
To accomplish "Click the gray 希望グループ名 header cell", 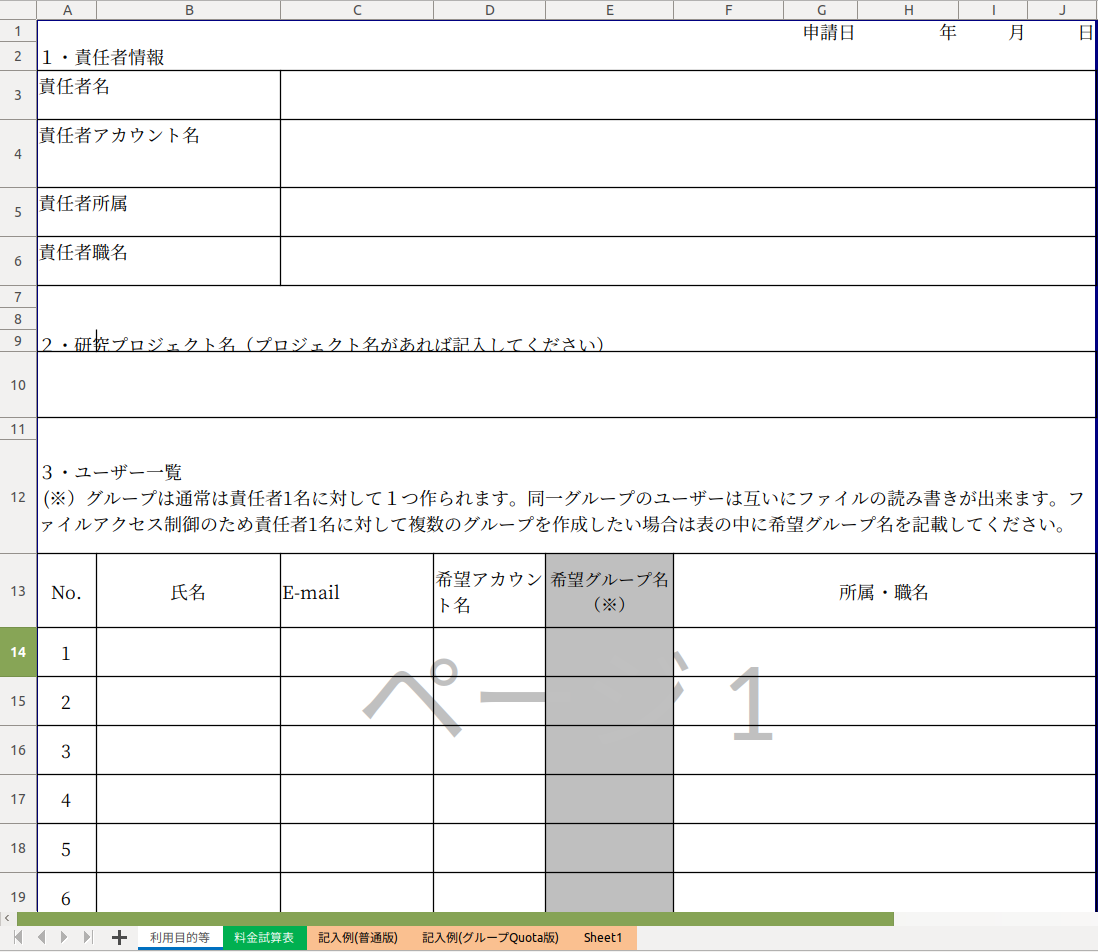I will tap(609, 591).
